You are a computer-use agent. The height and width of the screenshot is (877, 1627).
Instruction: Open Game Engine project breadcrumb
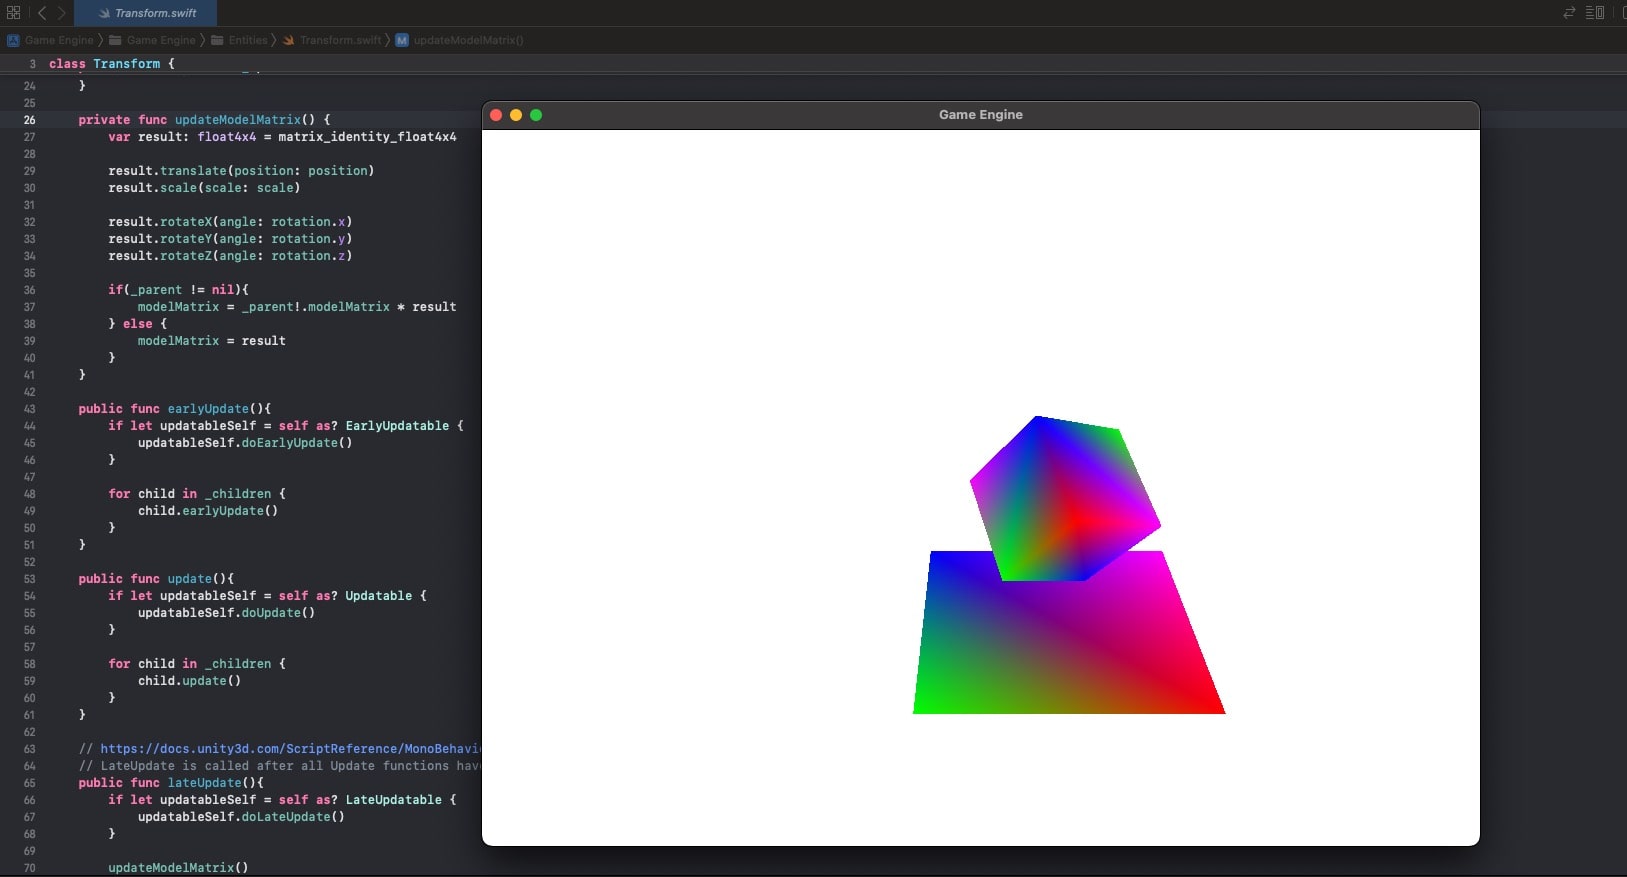(51, 40)
